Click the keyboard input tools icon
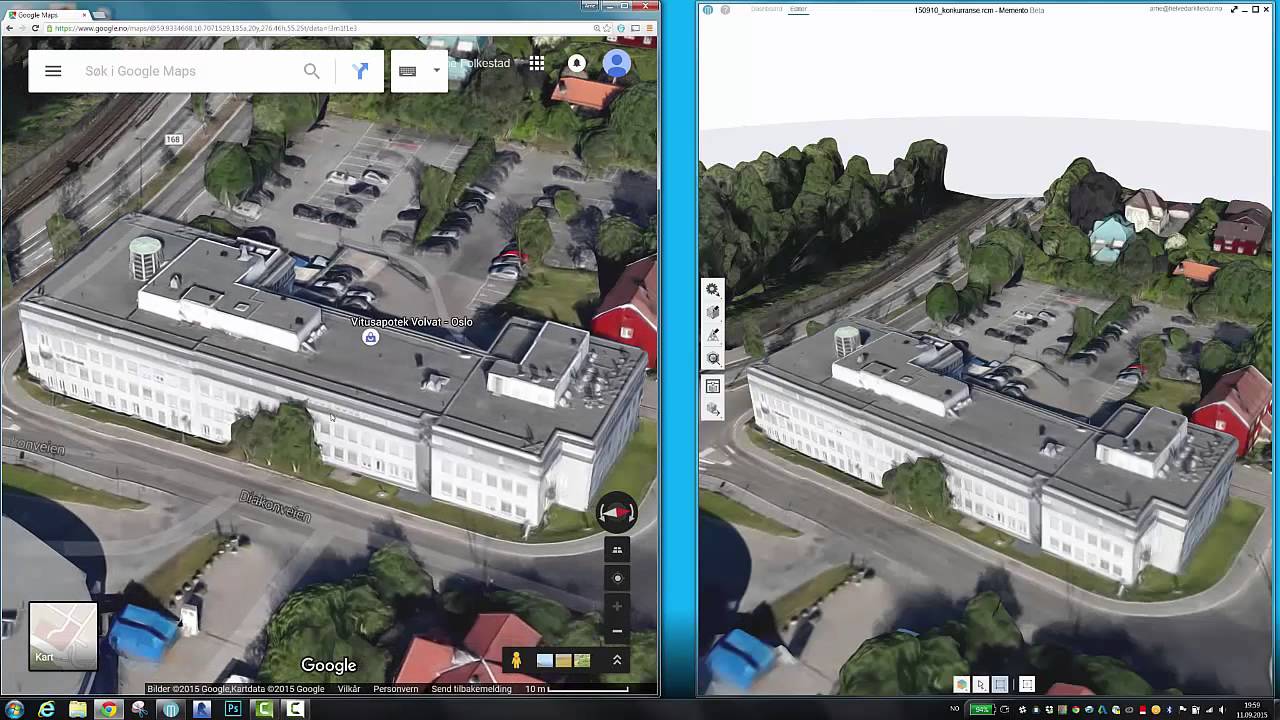This screenshot has height=720, width=1280. pyautogui.click(x=407, y=71)
